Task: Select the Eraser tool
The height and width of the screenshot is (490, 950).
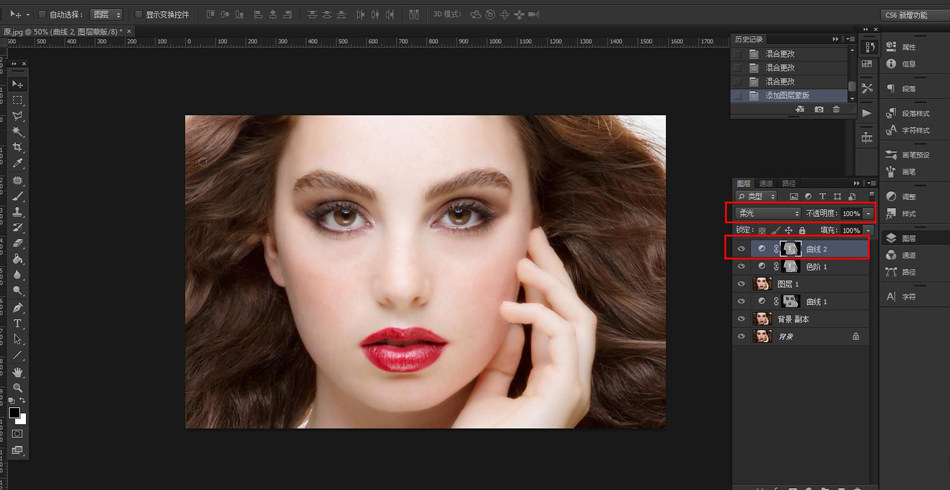Action: [18, 243]
